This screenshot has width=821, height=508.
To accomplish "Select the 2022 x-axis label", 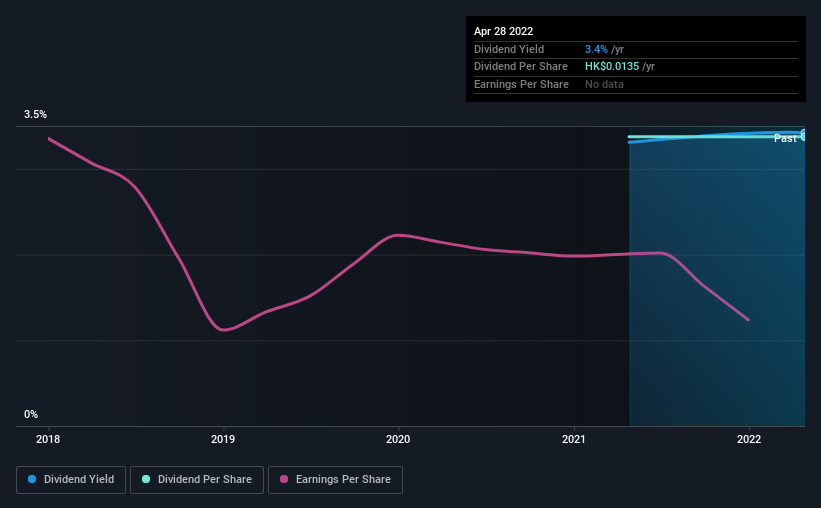I will click(749, 439).
